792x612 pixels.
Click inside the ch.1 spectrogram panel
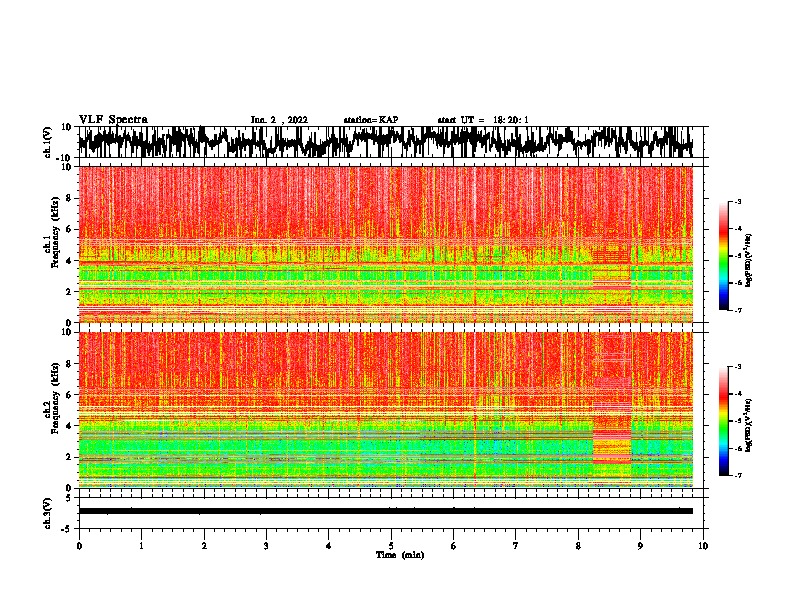tap(386, 244)
